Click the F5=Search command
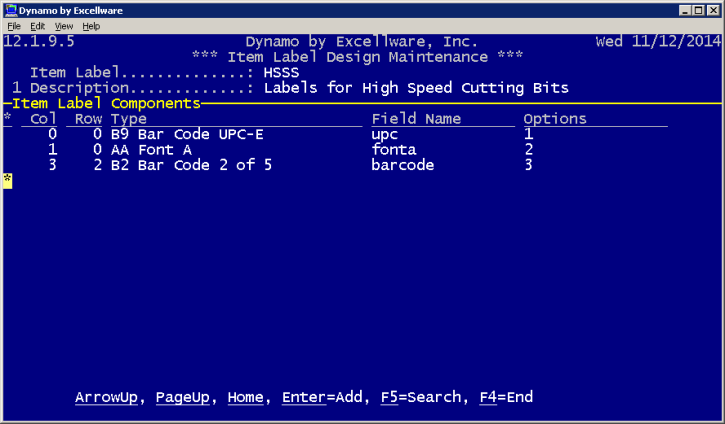This screenshot has height=424, width=725. (421, 397)
